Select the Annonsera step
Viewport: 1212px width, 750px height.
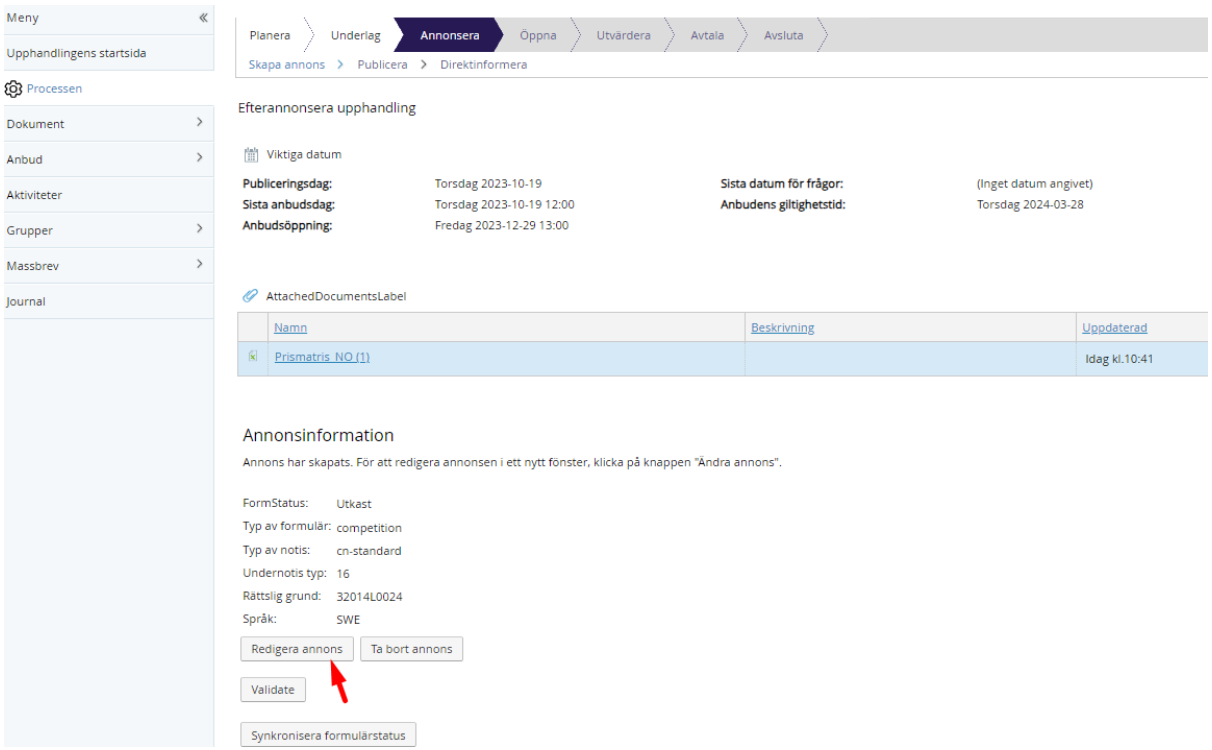449,35
